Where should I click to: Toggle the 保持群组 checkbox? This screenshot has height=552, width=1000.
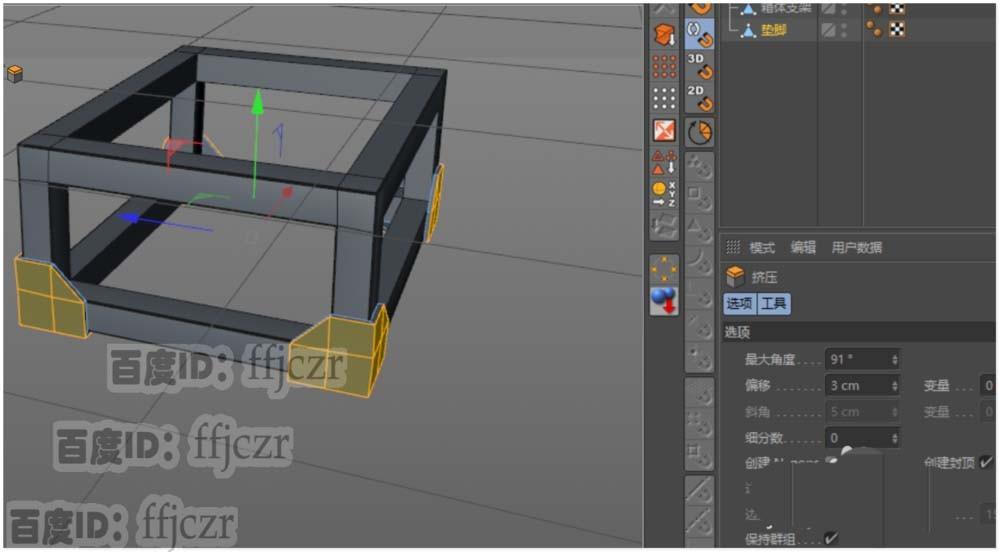(x=831, y=539)
